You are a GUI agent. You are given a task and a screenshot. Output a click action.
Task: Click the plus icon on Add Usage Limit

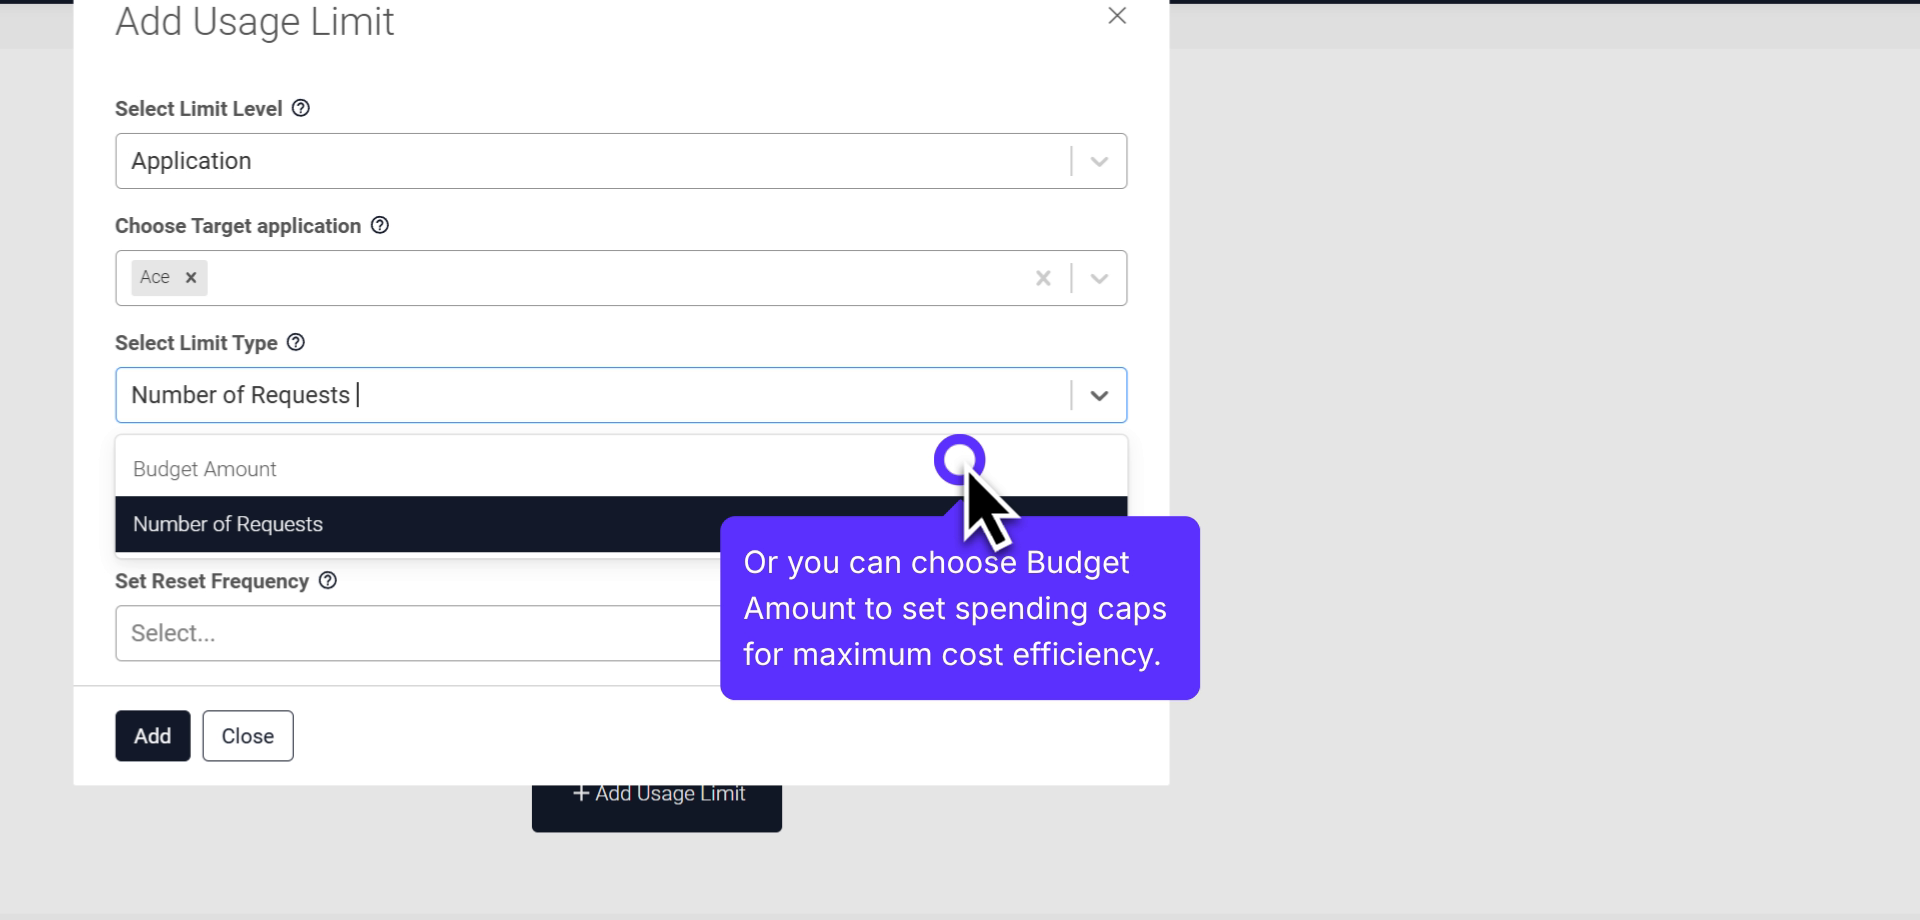[580, 793]
